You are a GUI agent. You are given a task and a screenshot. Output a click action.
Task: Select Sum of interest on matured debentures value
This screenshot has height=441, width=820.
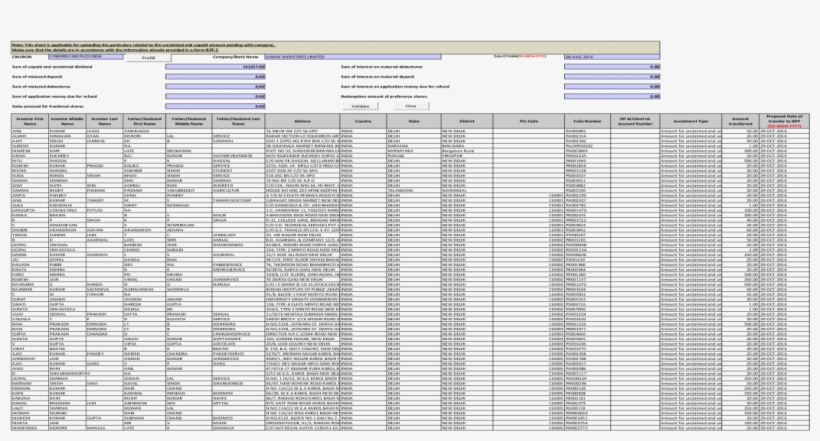612,67
